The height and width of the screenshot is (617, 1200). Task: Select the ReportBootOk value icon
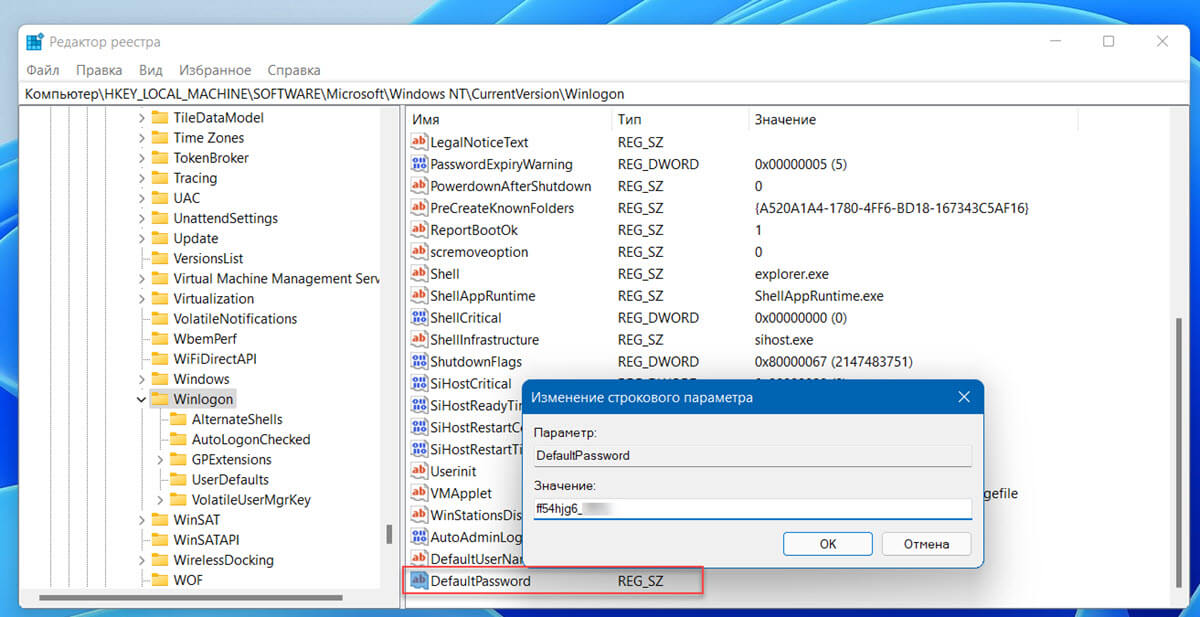[419, 230]
